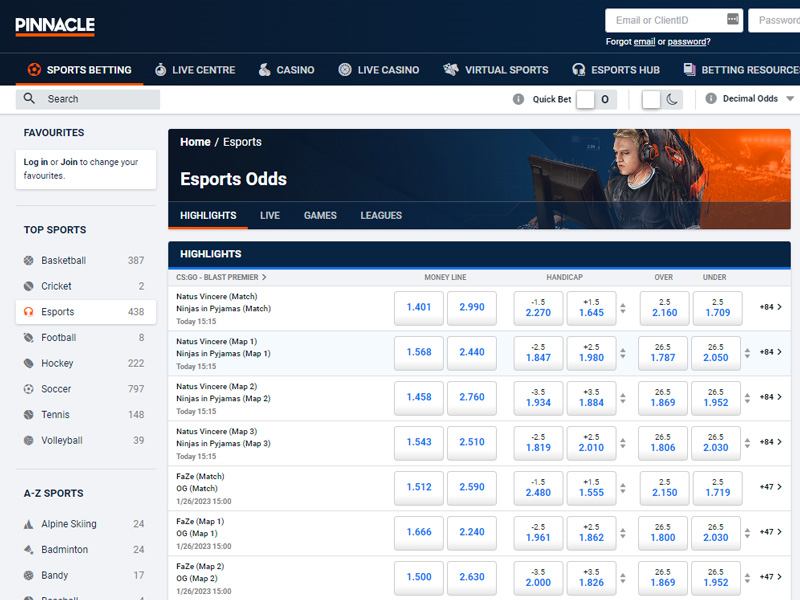800x600 pixels.
Task: Open the Live Centre menu item
Action: click(x=195, y=70)
